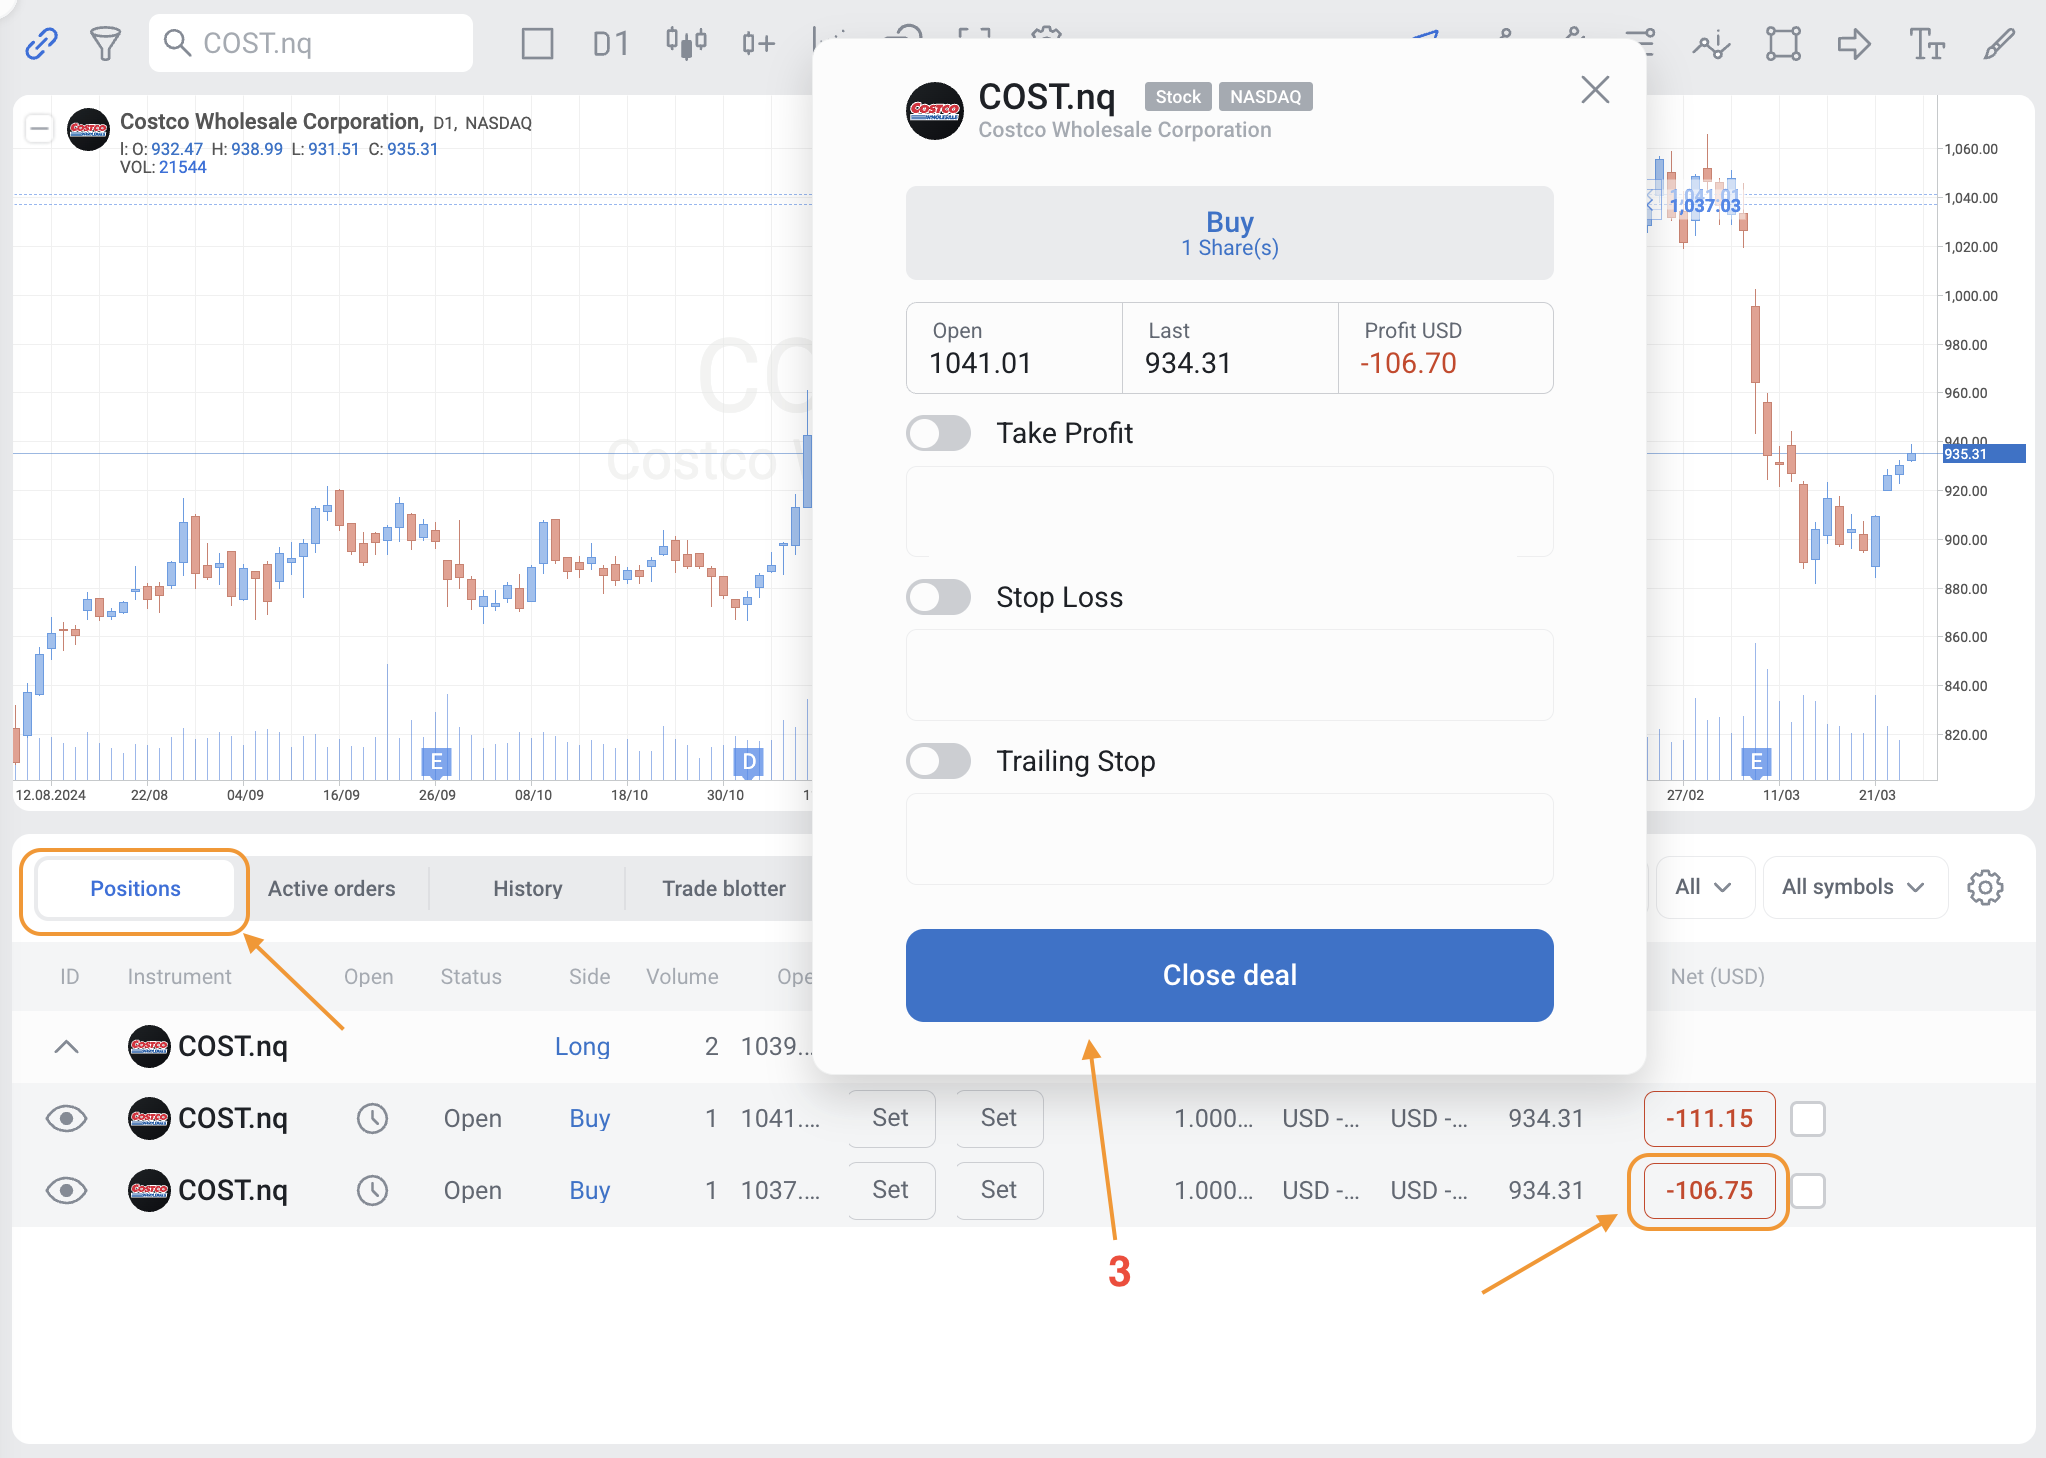Enable the Take Profit toggle

click(938, 433)
